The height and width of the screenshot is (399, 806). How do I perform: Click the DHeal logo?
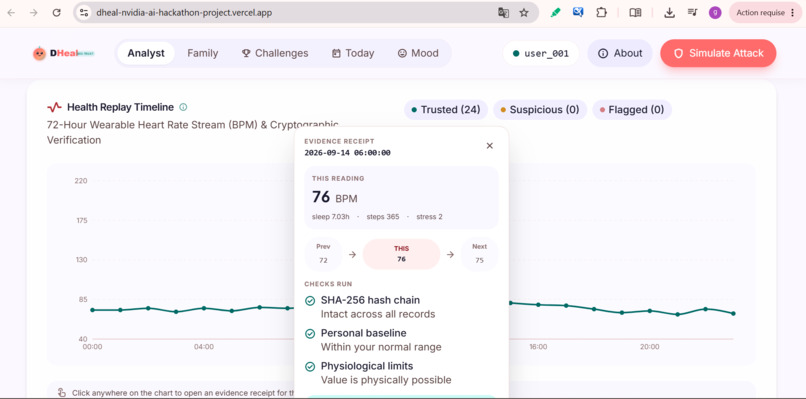tap(63, 53)
